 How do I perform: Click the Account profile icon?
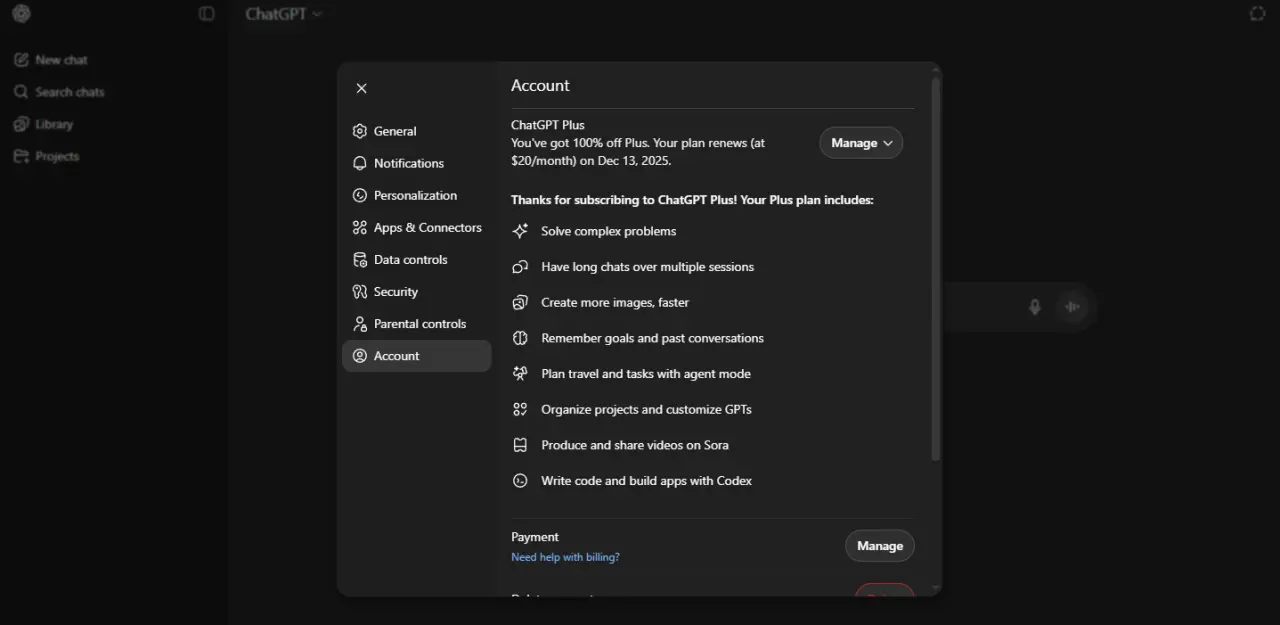(360, 356)
